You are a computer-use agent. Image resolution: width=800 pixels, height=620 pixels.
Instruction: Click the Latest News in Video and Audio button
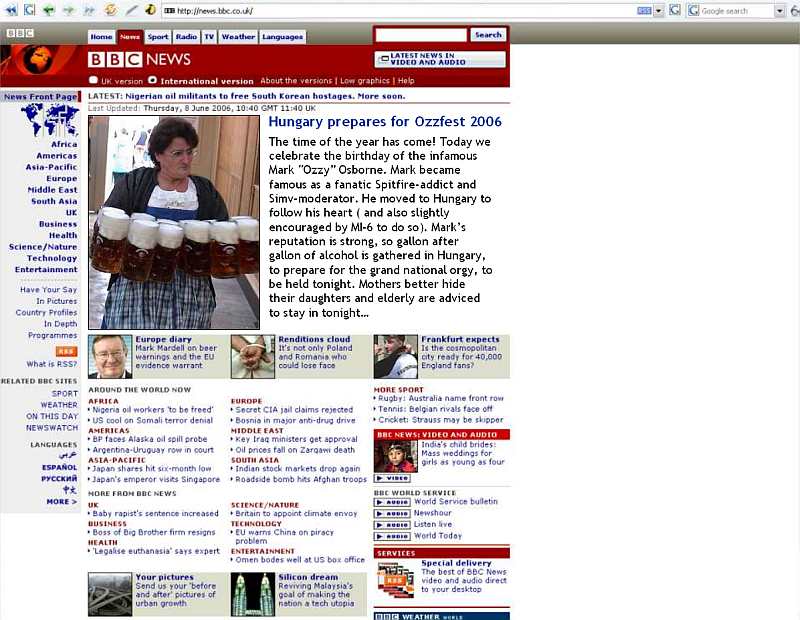pyautogui.click(x=440, y=59)
